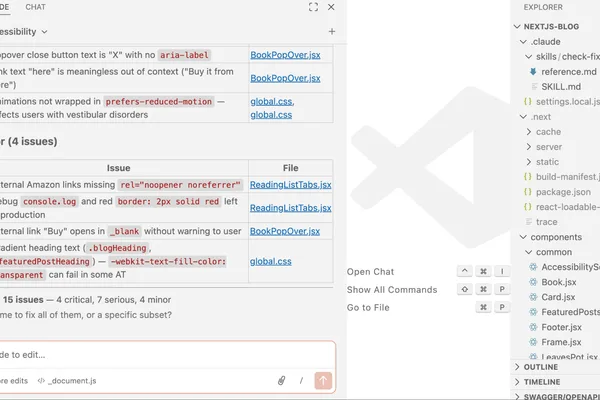This screenshot has width=600, height=400.
Task: Open Card.jsx in the explorer
Action: (558, 297)
